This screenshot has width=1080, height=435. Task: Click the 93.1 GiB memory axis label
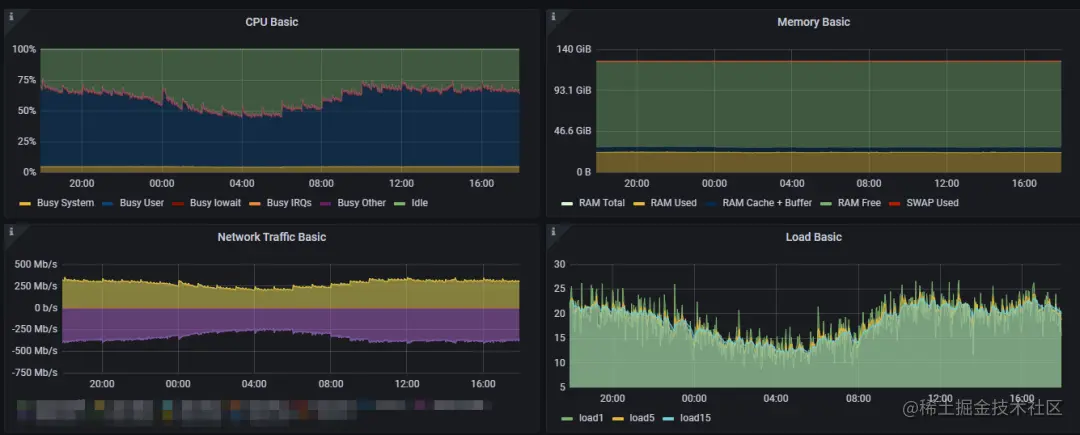tap(574, 90)
